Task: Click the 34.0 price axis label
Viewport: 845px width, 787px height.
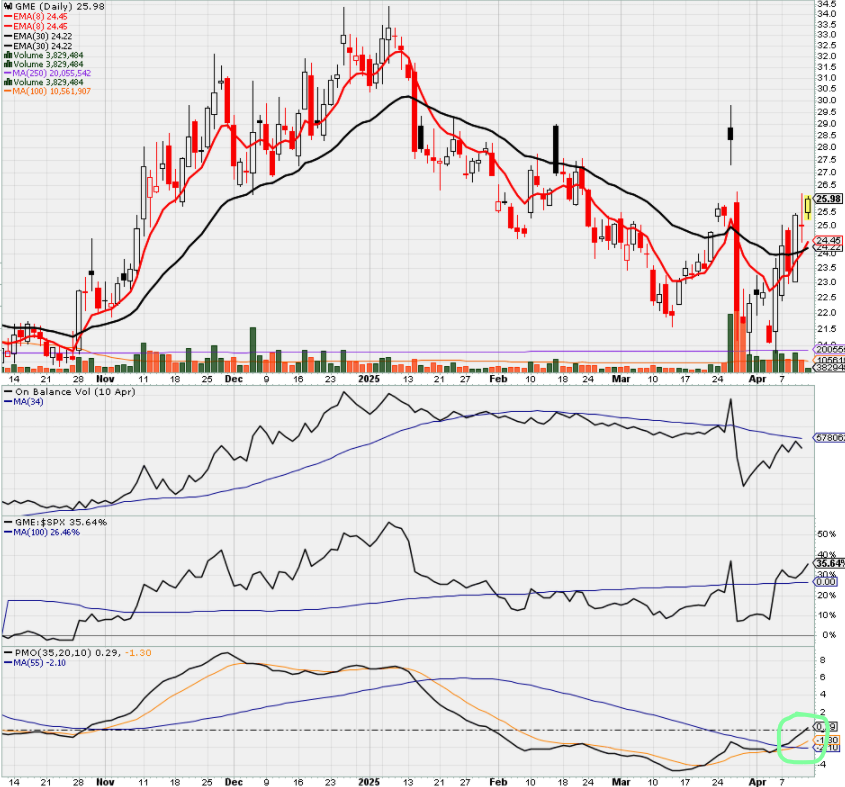Action: 827,13
